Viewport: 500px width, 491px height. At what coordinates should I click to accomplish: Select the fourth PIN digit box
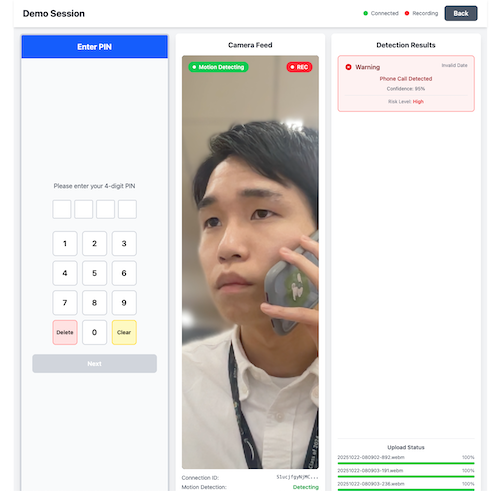pyautogui.click(x=127, y=209)
